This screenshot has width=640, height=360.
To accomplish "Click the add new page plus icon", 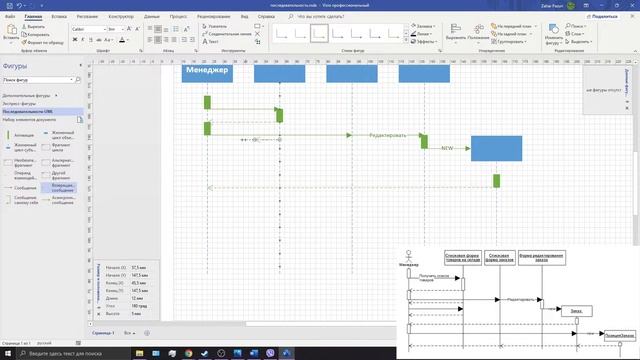I will (x=147, y=333).
